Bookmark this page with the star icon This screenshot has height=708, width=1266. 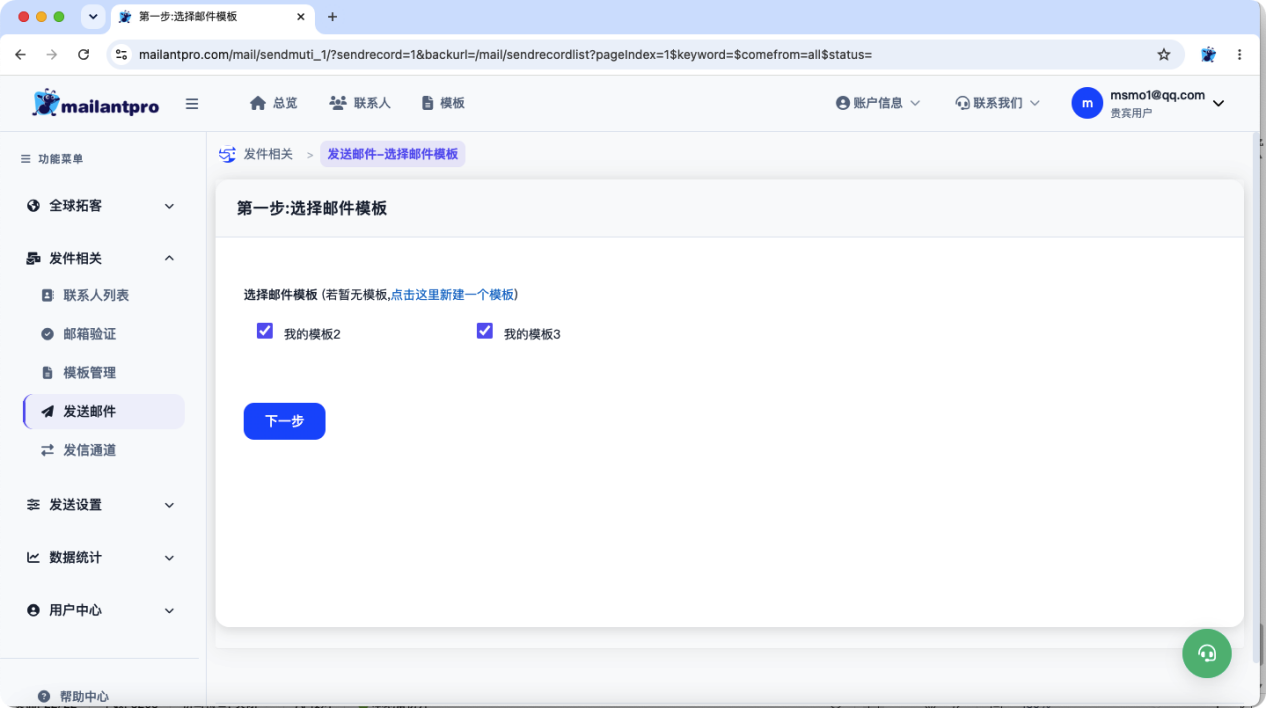(1163, 55)
